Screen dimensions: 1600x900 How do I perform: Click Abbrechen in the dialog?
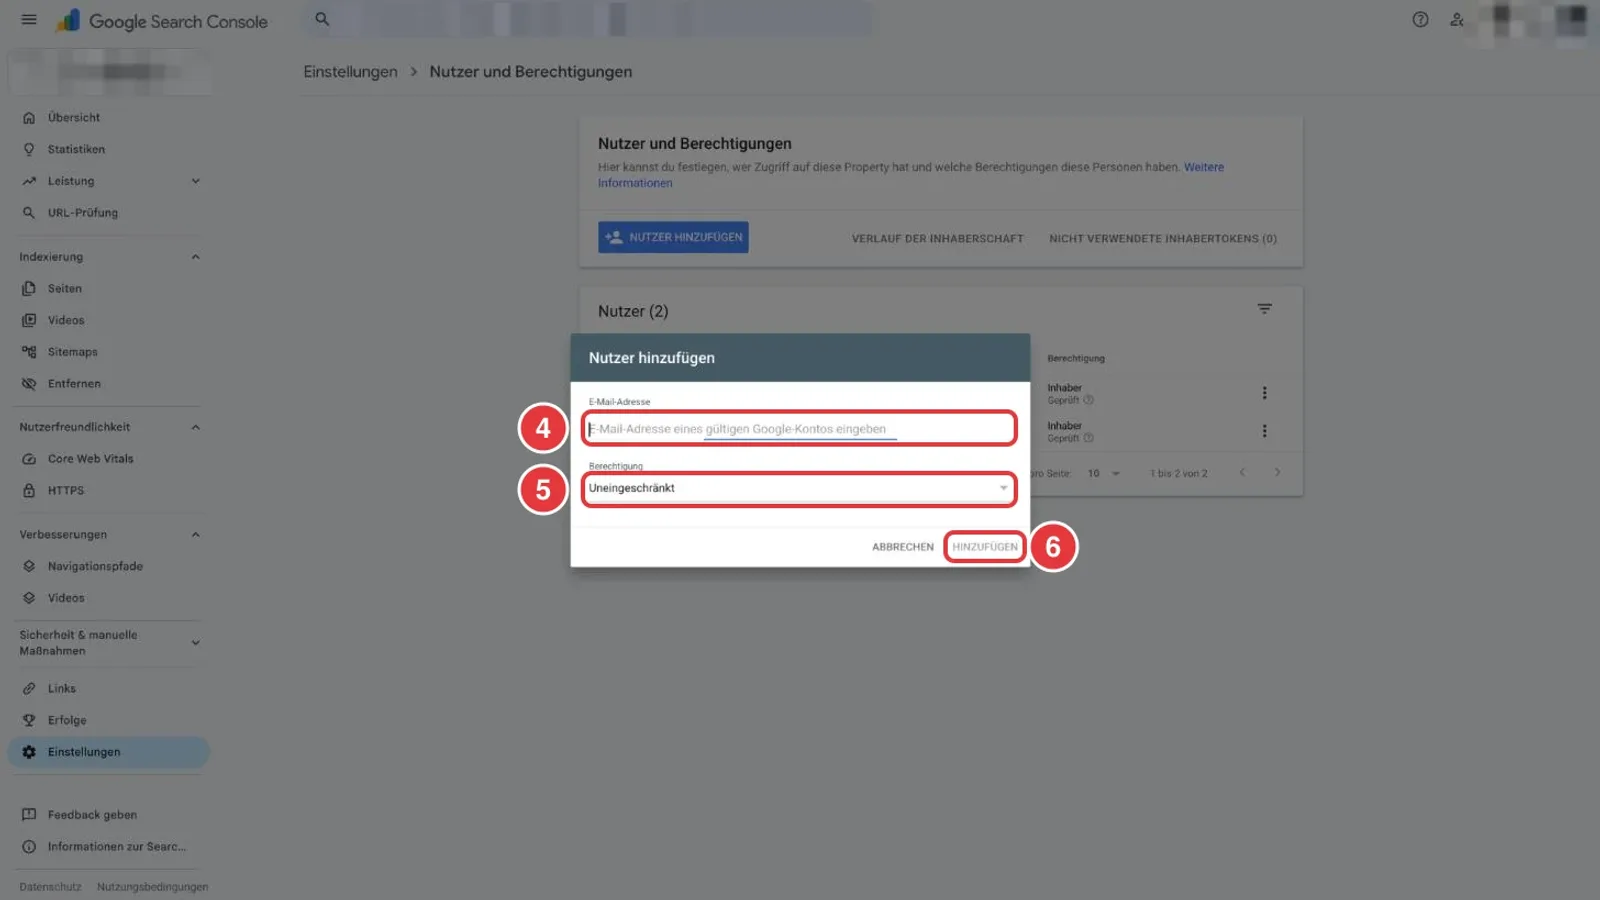point(903,547)
